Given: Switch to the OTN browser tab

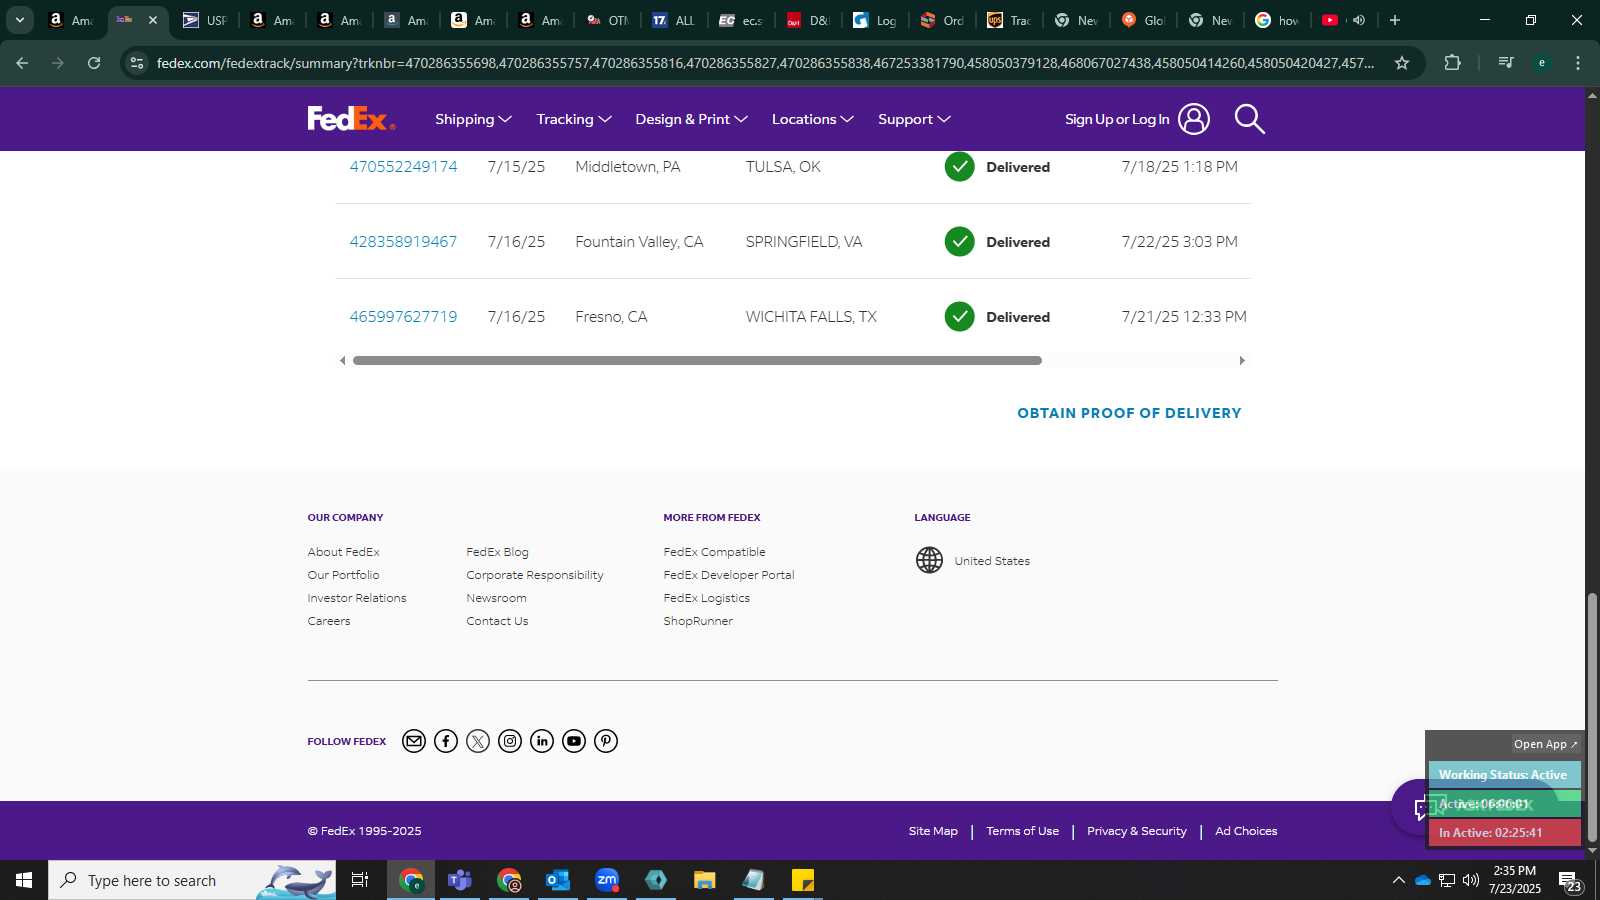Looking at the screenshot, I should coord(608,20).
